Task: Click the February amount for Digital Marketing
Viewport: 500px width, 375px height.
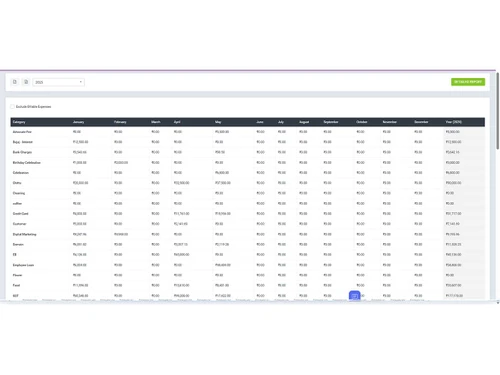Action: (121, 234)
